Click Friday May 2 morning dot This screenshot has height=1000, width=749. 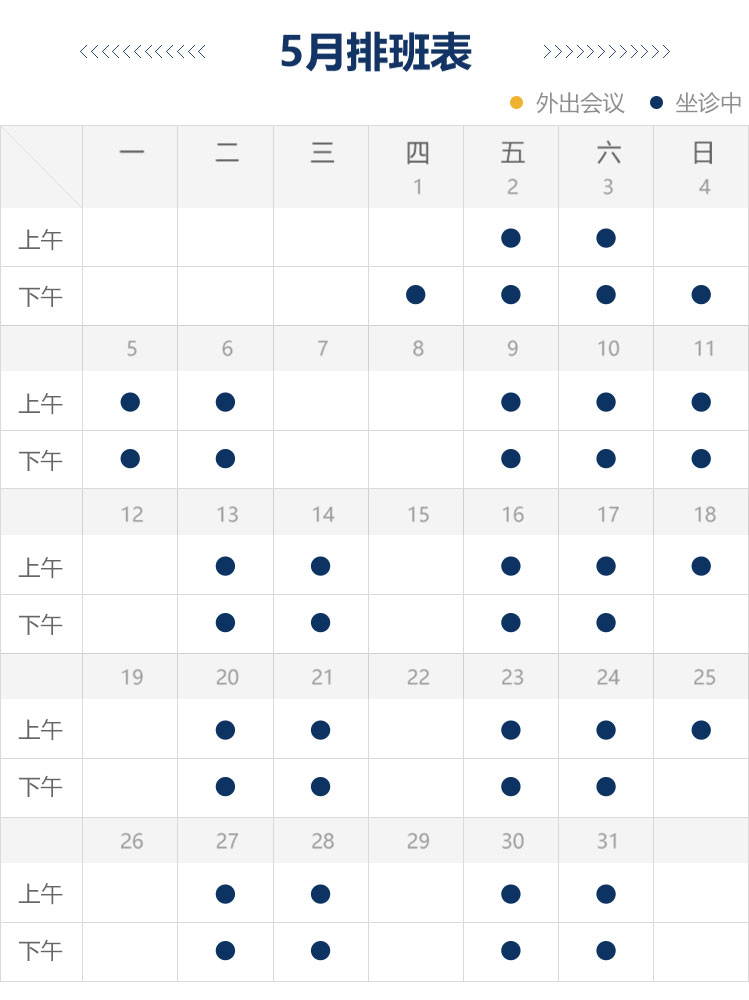coord(511,238)
